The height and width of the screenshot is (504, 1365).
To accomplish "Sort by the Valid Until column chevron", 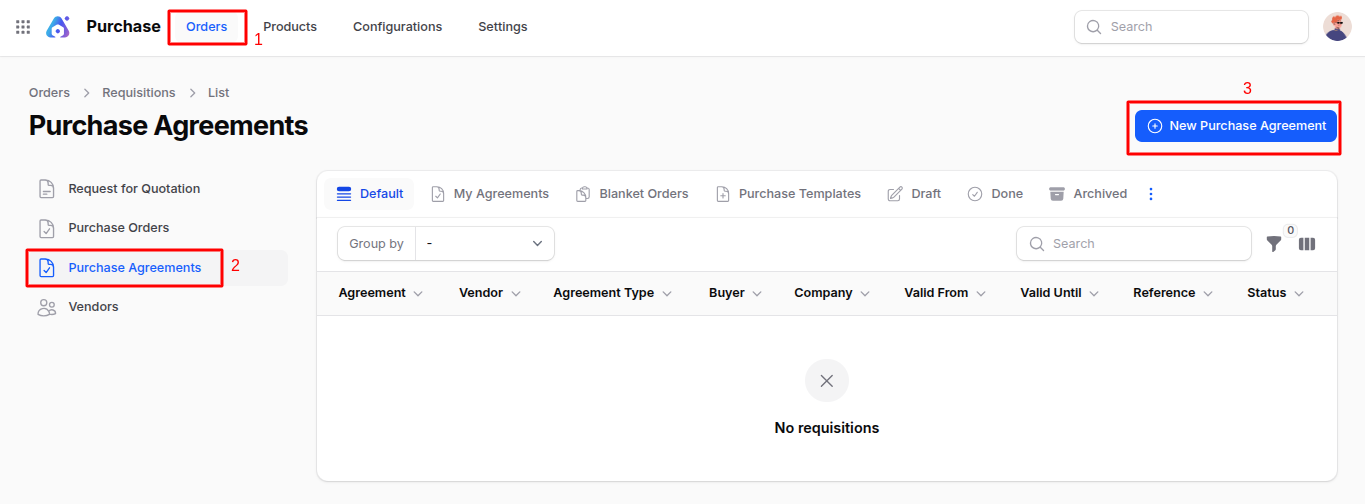I will (1094, 294).
